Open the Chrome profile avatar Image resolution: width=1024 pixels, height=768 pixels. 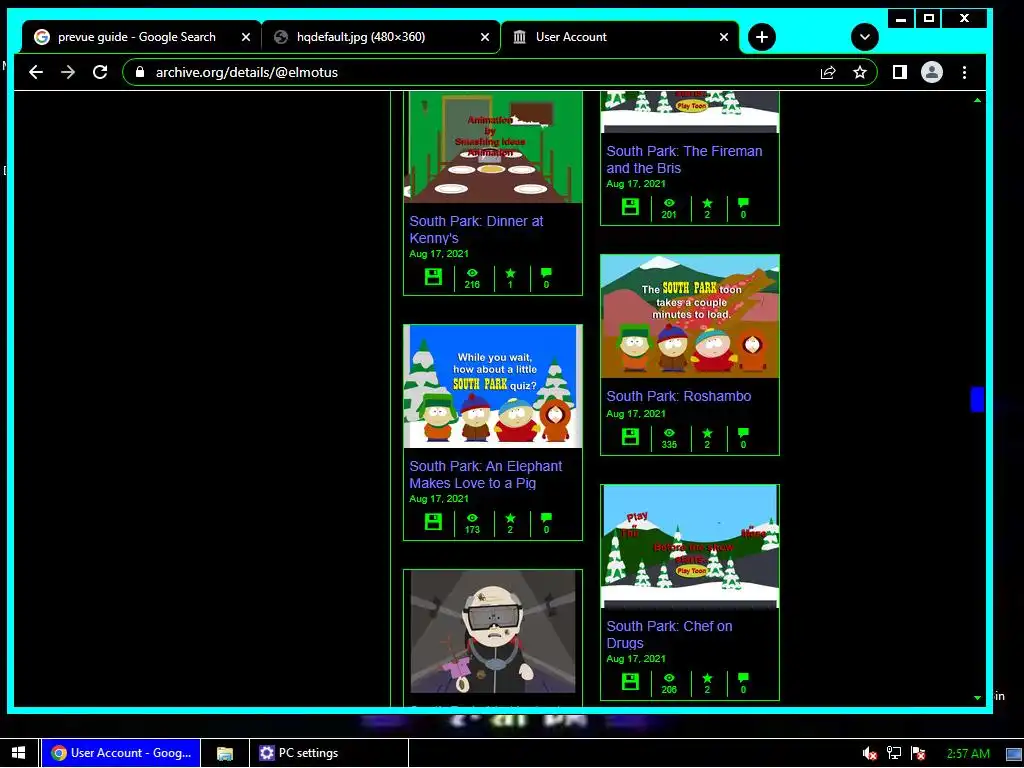932,72
